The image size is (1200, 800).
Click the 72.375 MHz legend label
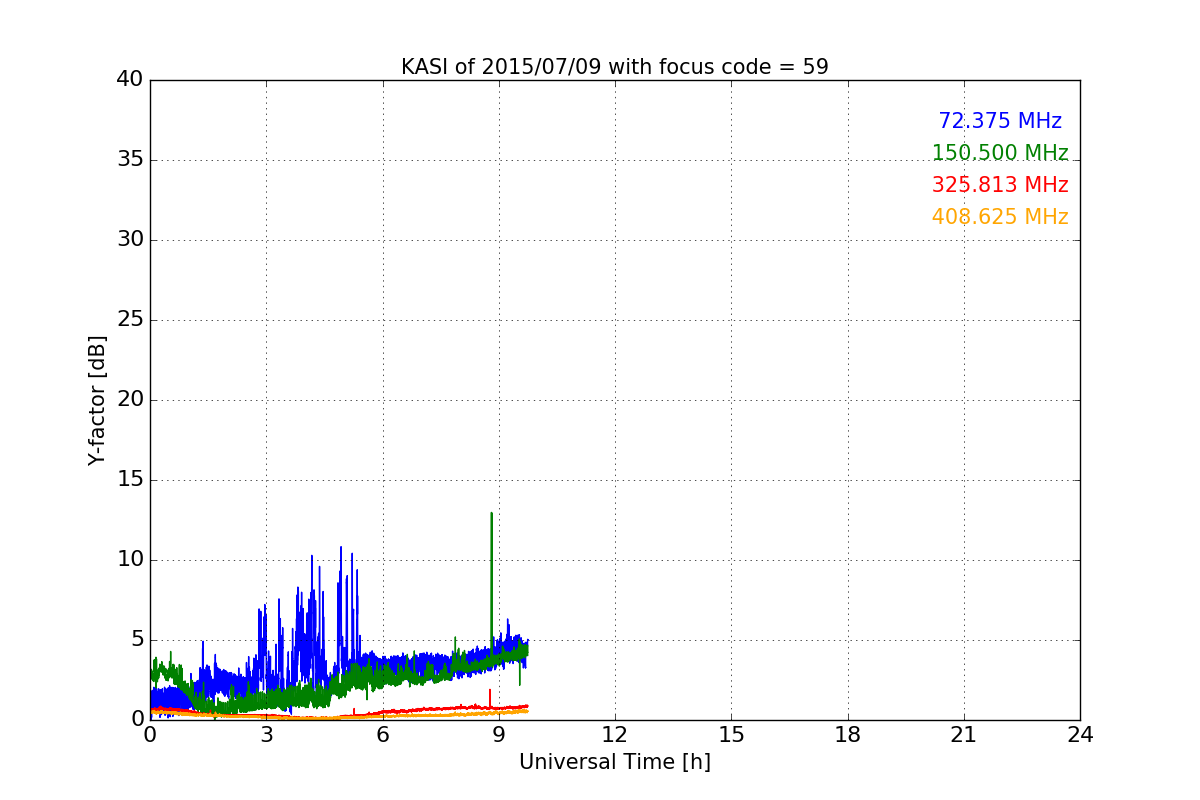click(1000, 121)
